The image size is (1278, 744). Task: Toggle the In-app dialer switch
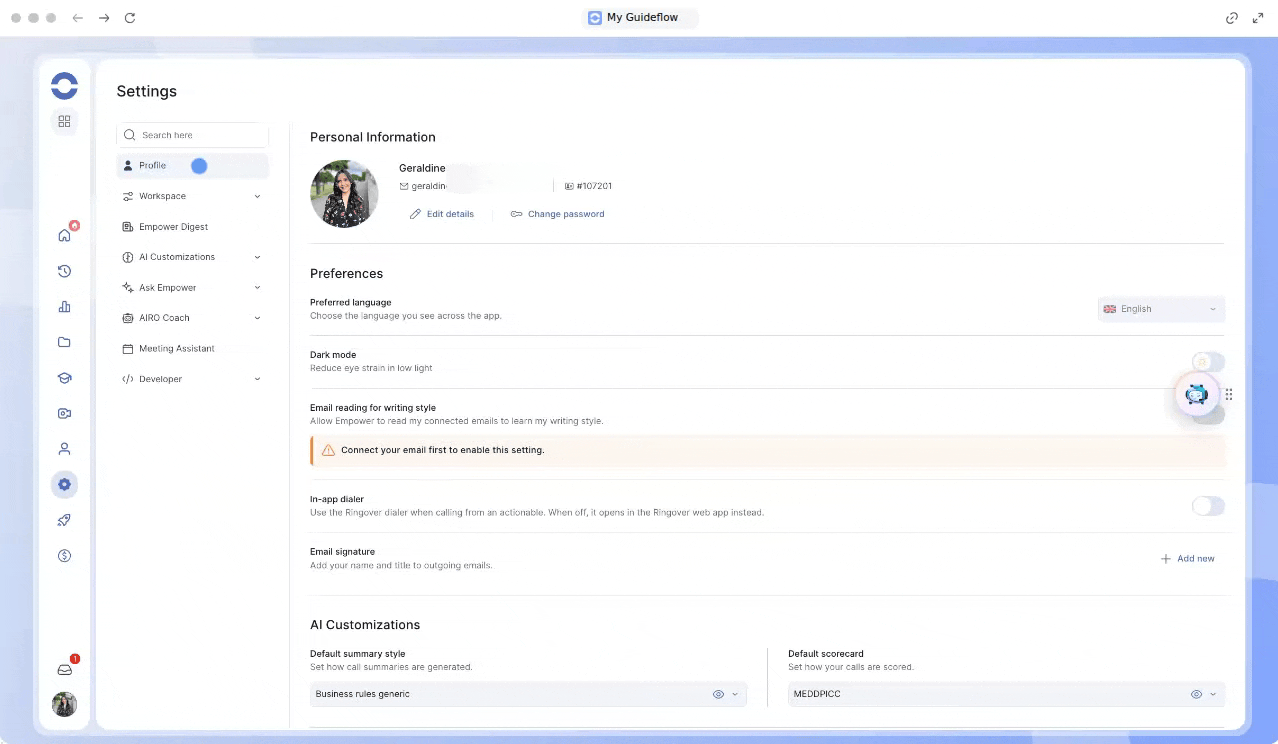pyautogui.click(x=1208, y=506)
